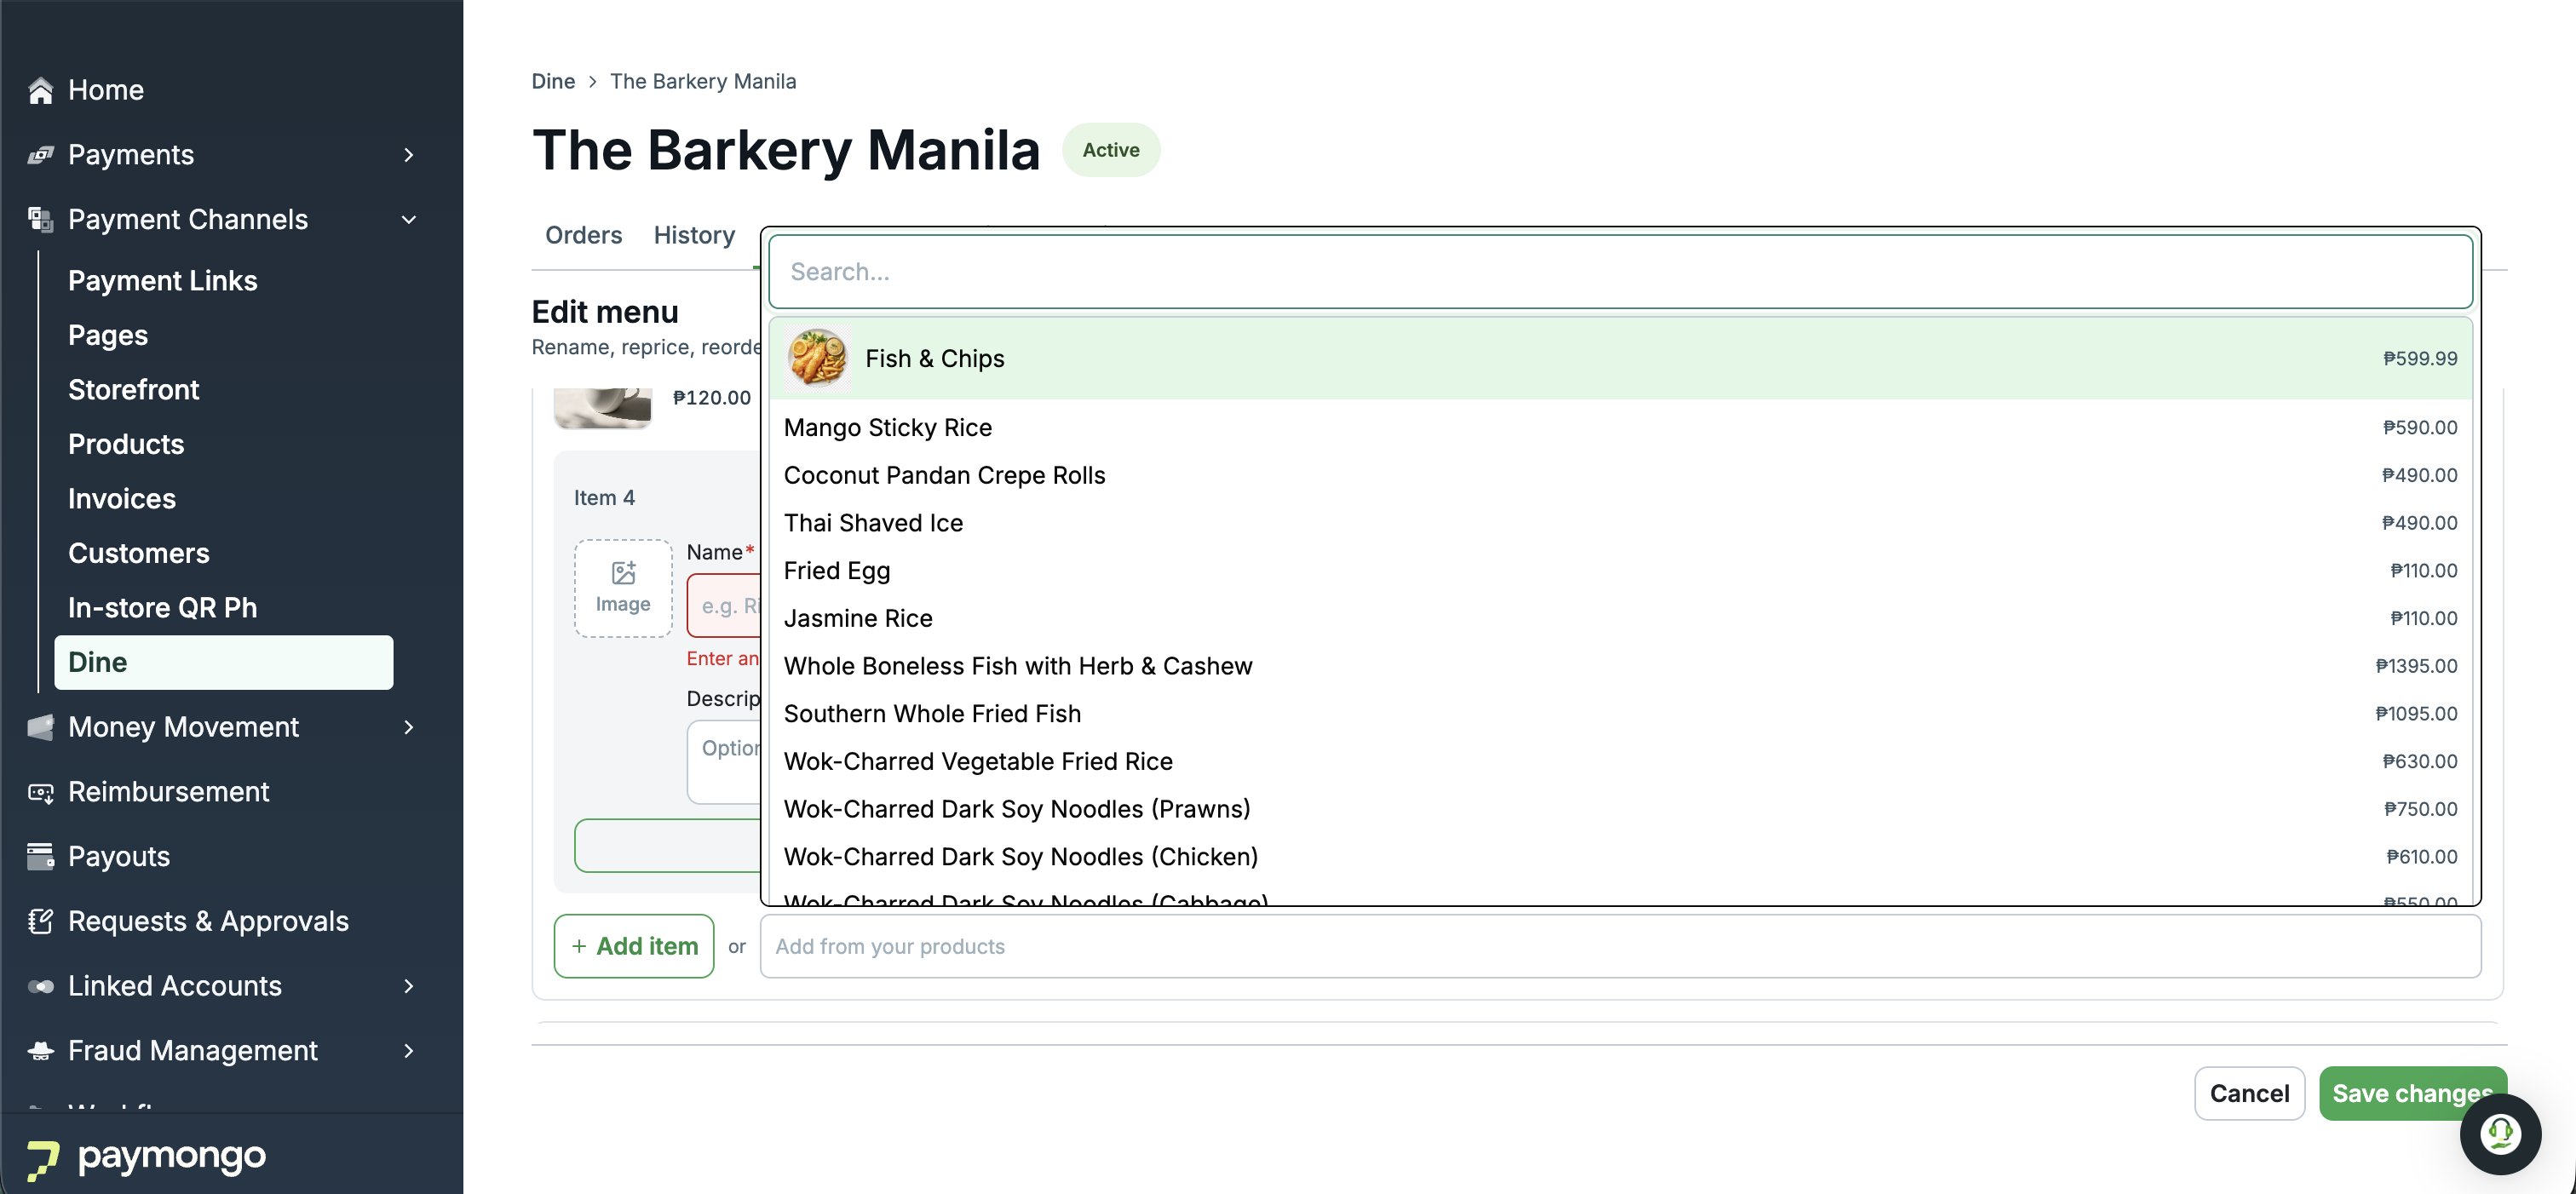This screenshot has width=2576, height=1194.
Task: Select Mango Sticky Rice from list
Action: pos(1620,428)
